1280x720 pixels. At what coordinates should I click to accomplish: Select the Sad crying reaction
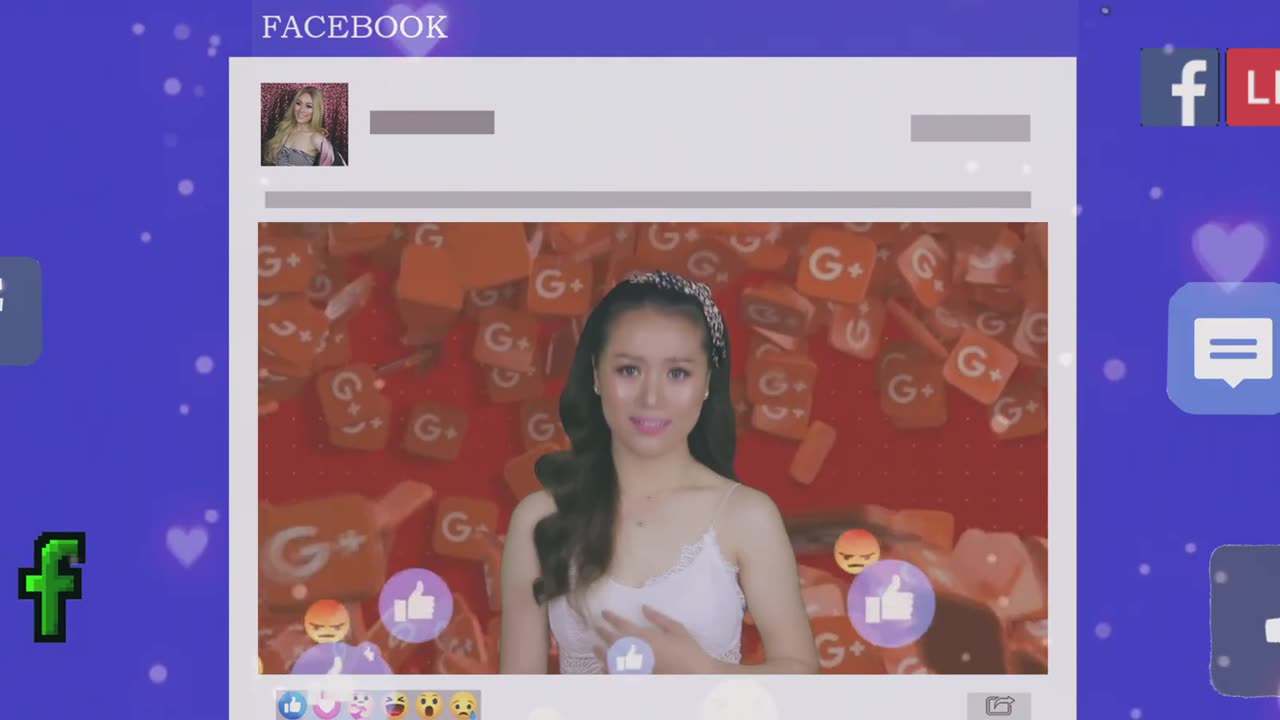pos(463,706)
